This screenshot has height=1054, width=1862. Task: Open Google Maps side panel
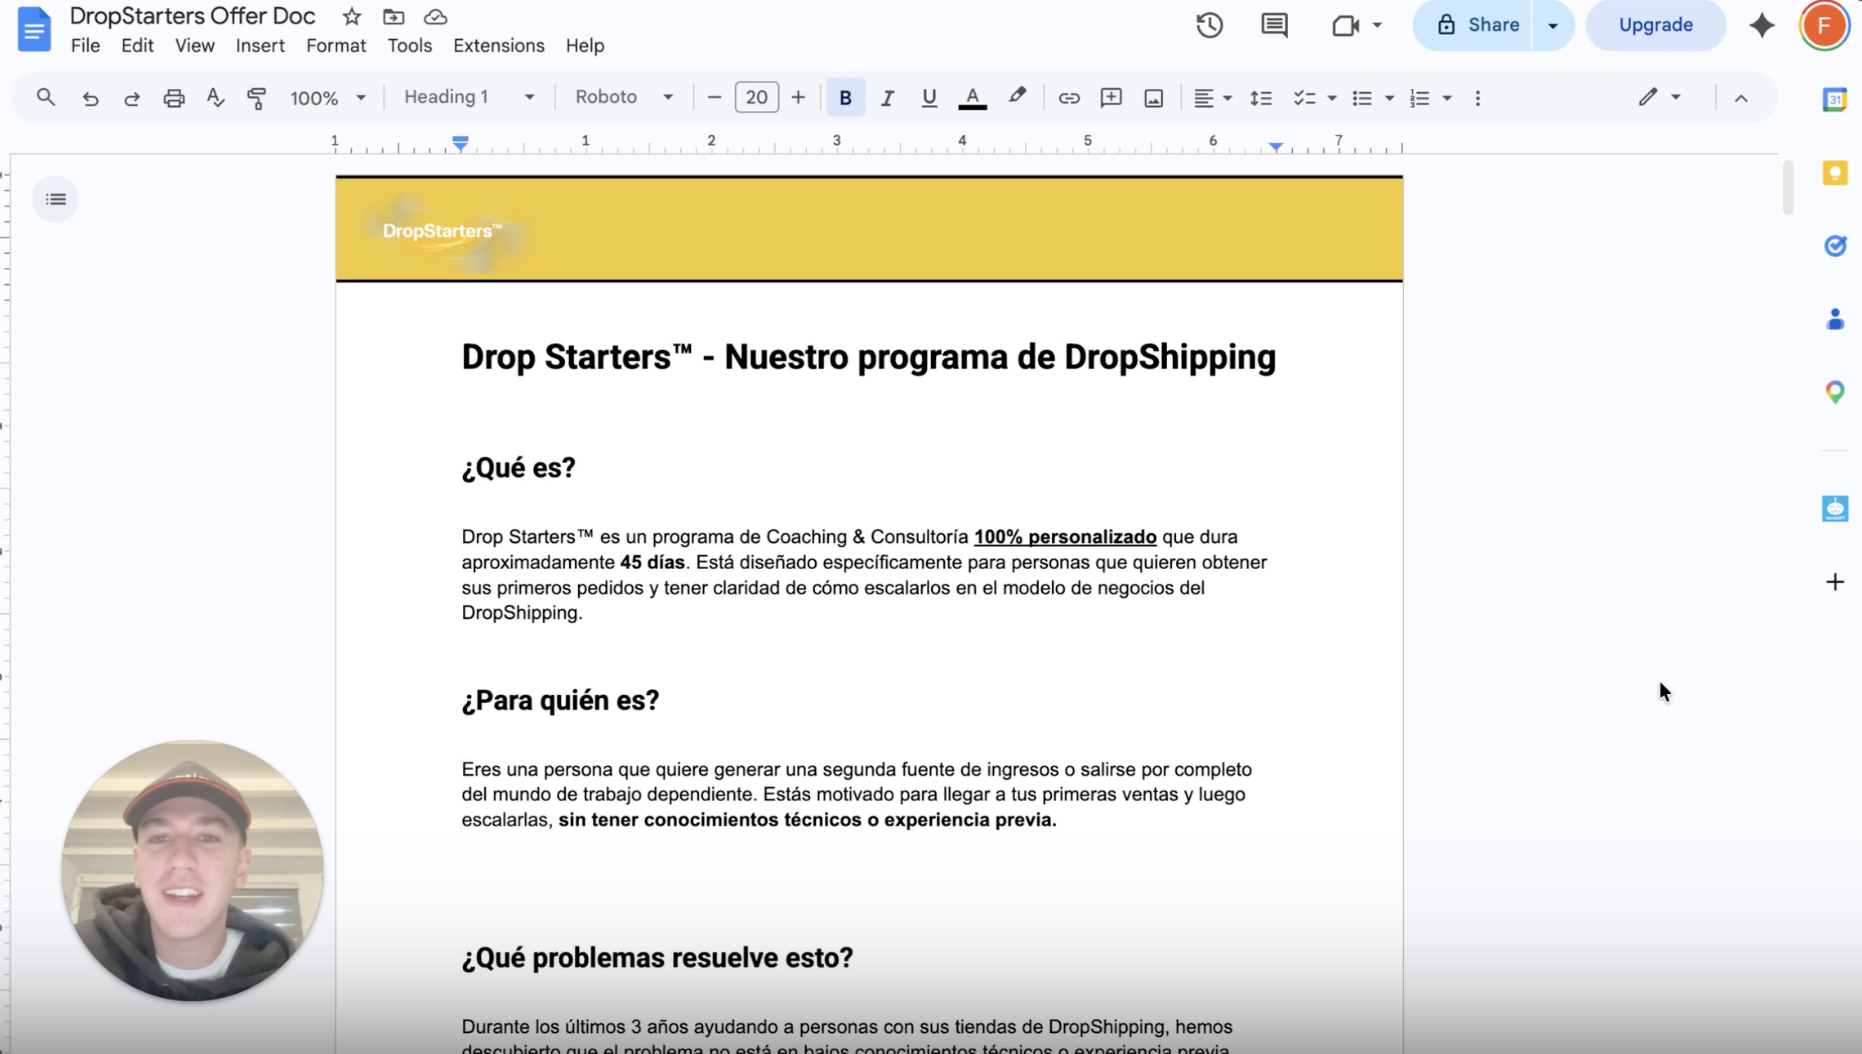(1835, 392)
